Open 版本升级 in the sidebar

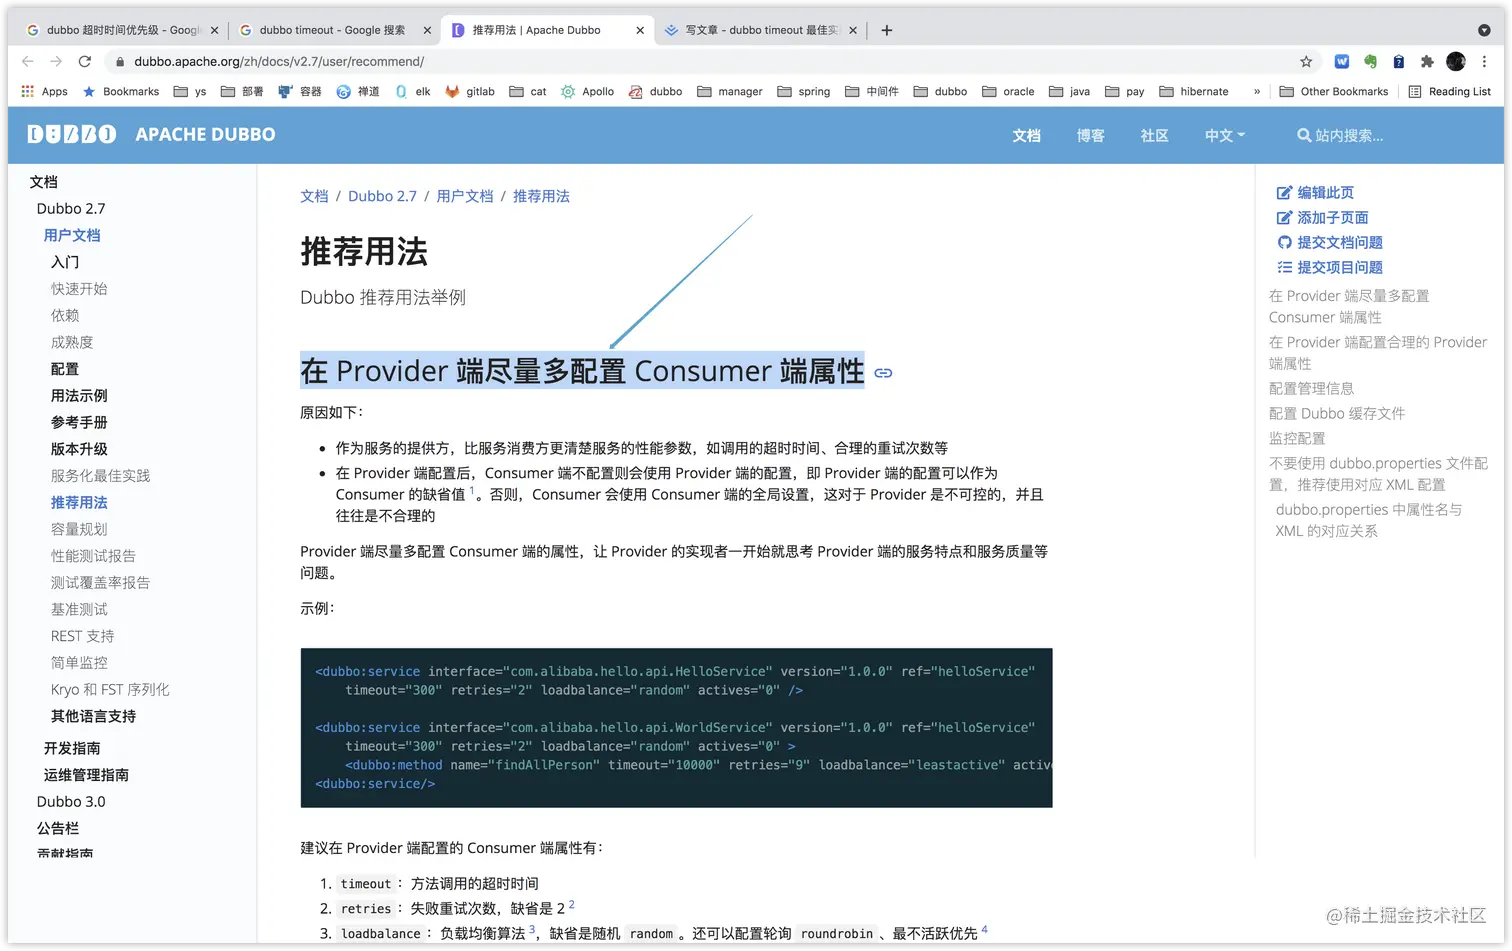click(79, 449)
